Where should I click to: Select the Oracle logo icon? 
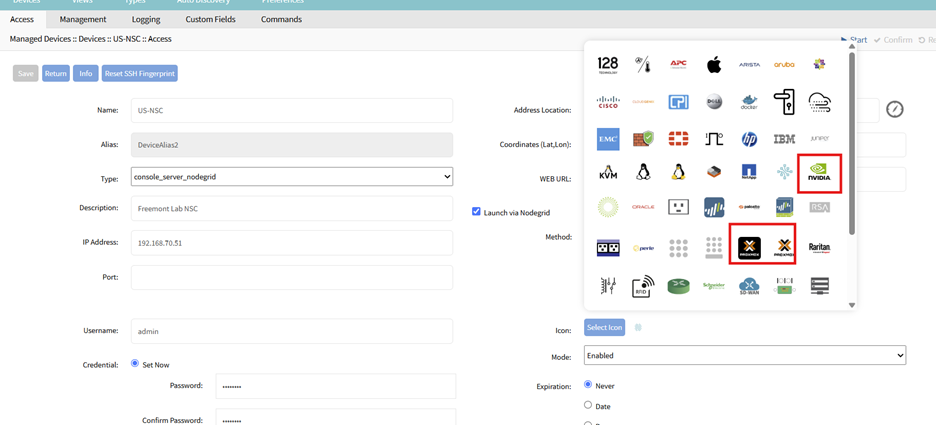(643, 207)
